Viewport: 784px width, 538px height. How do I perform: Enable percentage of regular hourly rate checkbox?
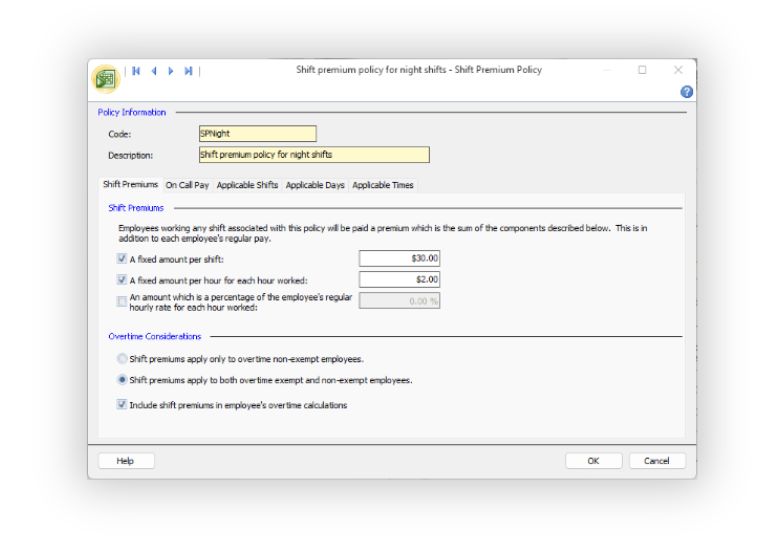pos(122,302)
